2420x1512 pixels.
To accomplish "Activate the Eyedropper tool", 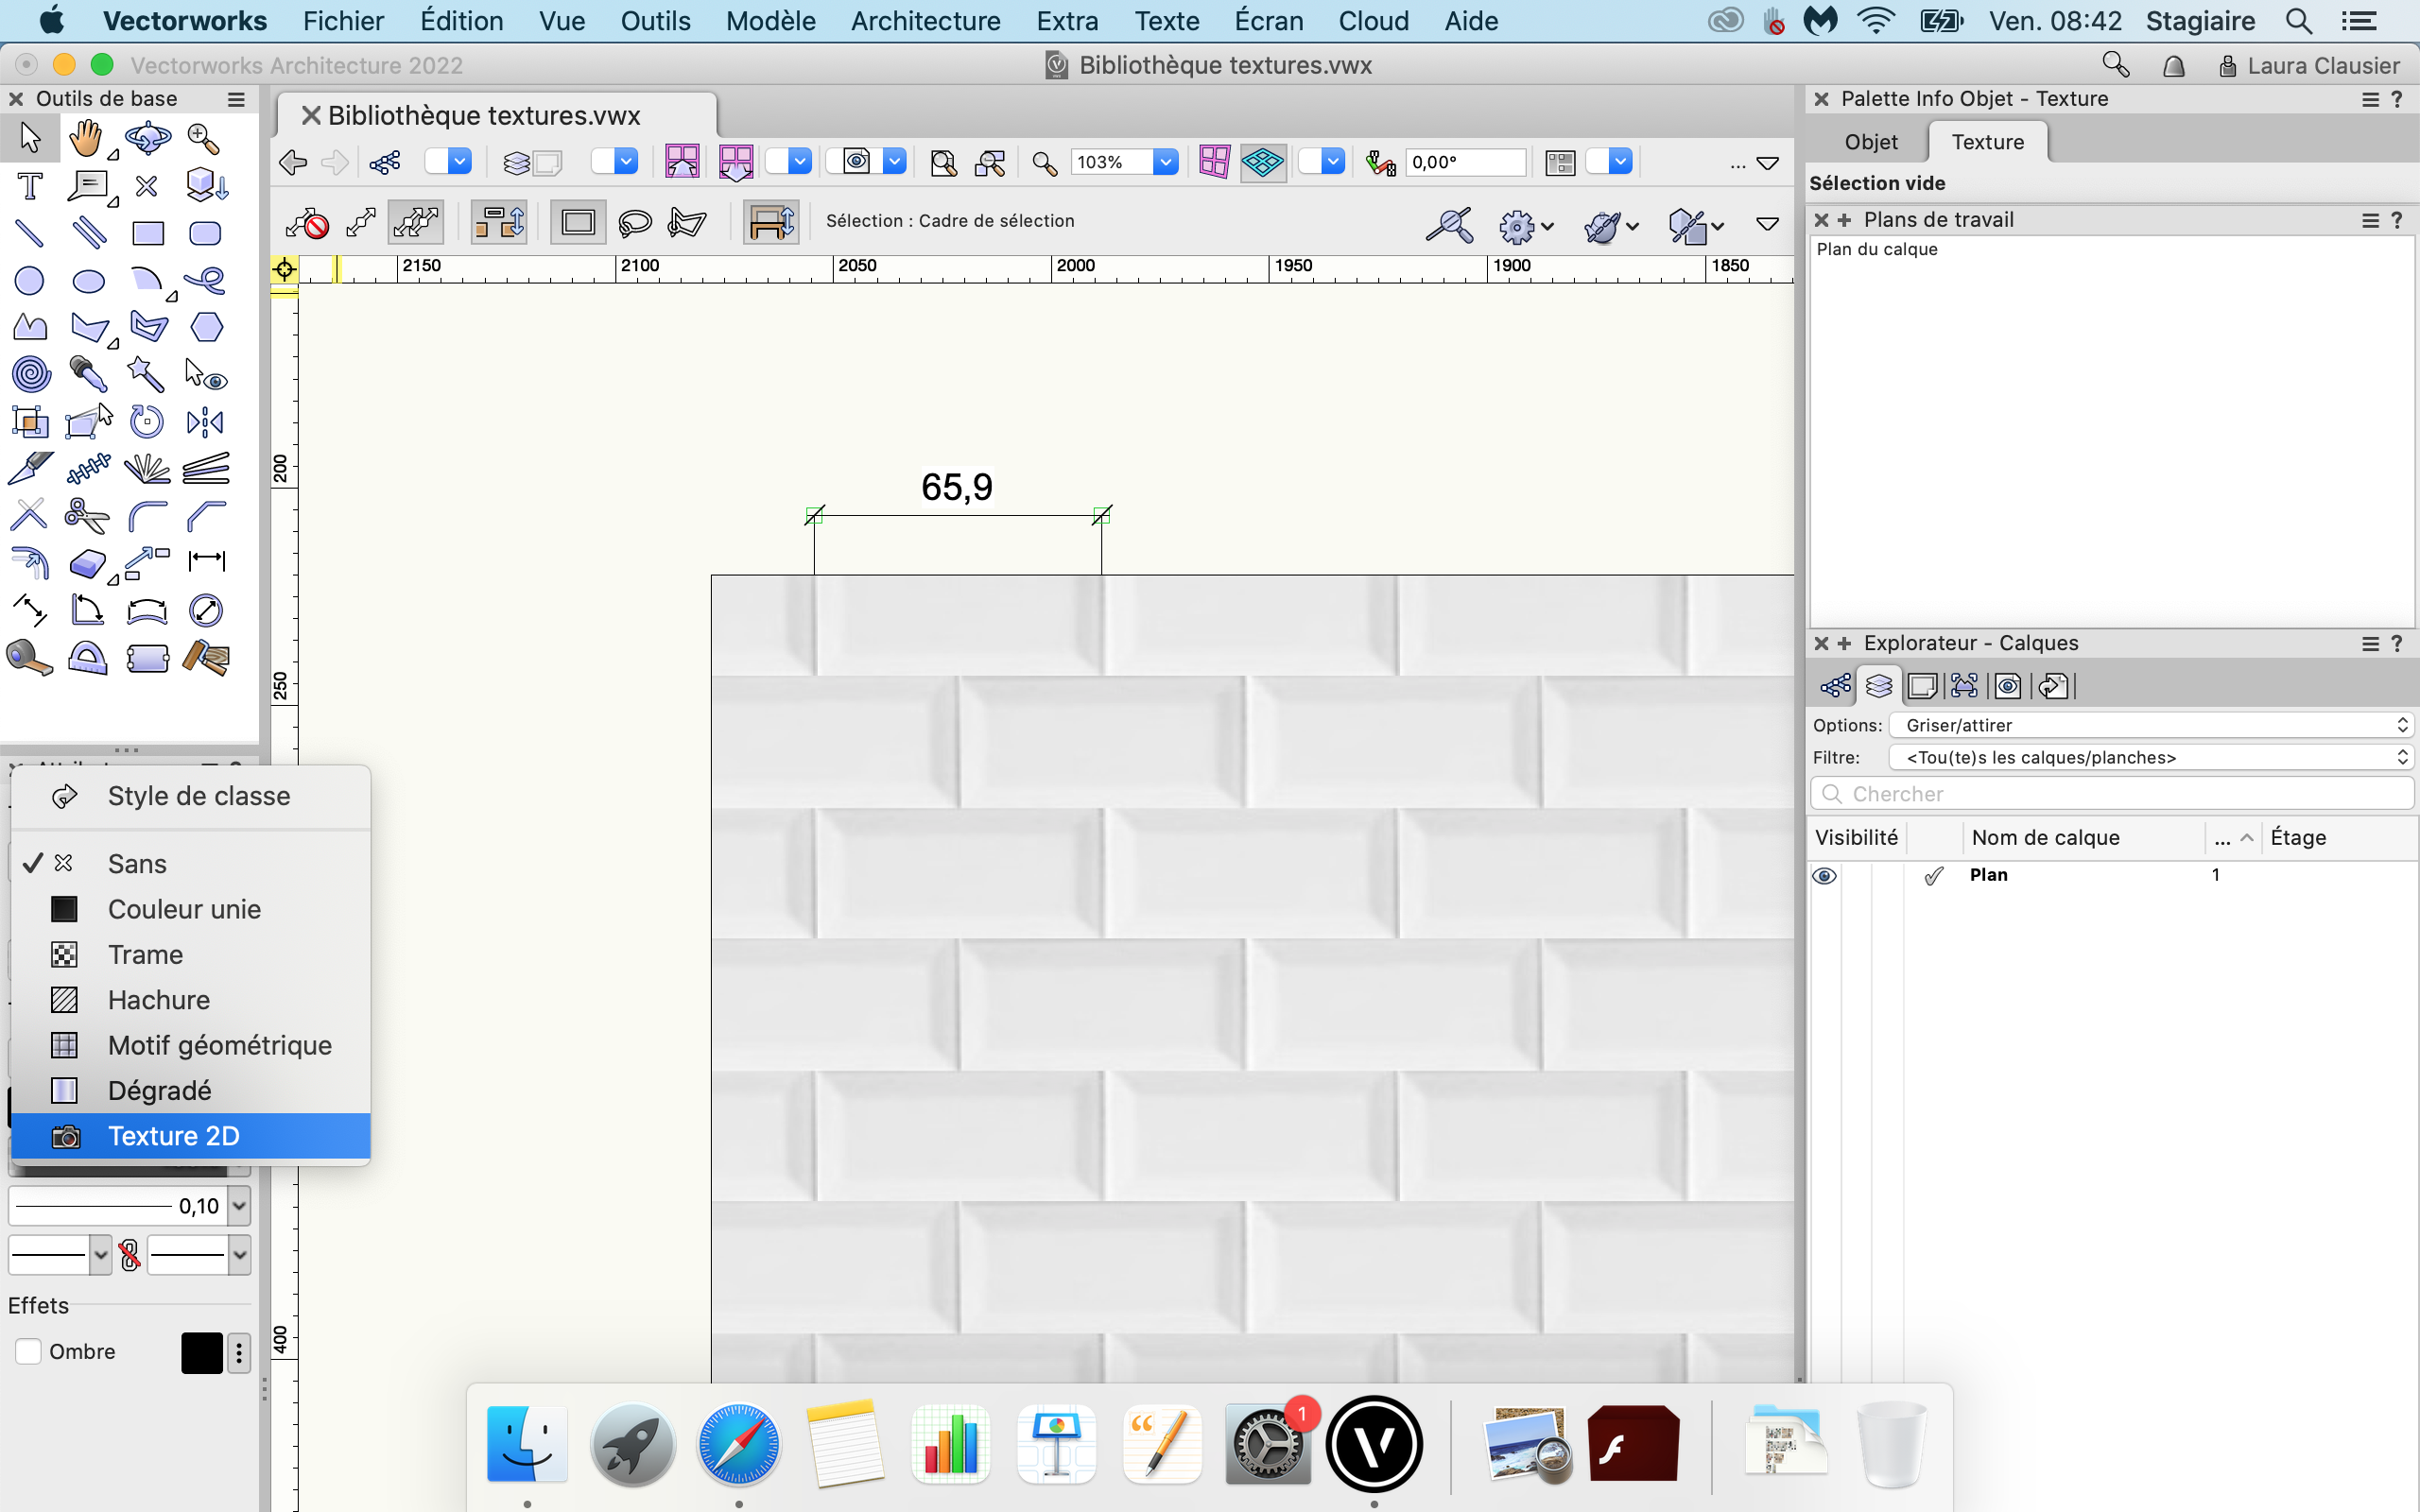I will [x=88, y=374].
